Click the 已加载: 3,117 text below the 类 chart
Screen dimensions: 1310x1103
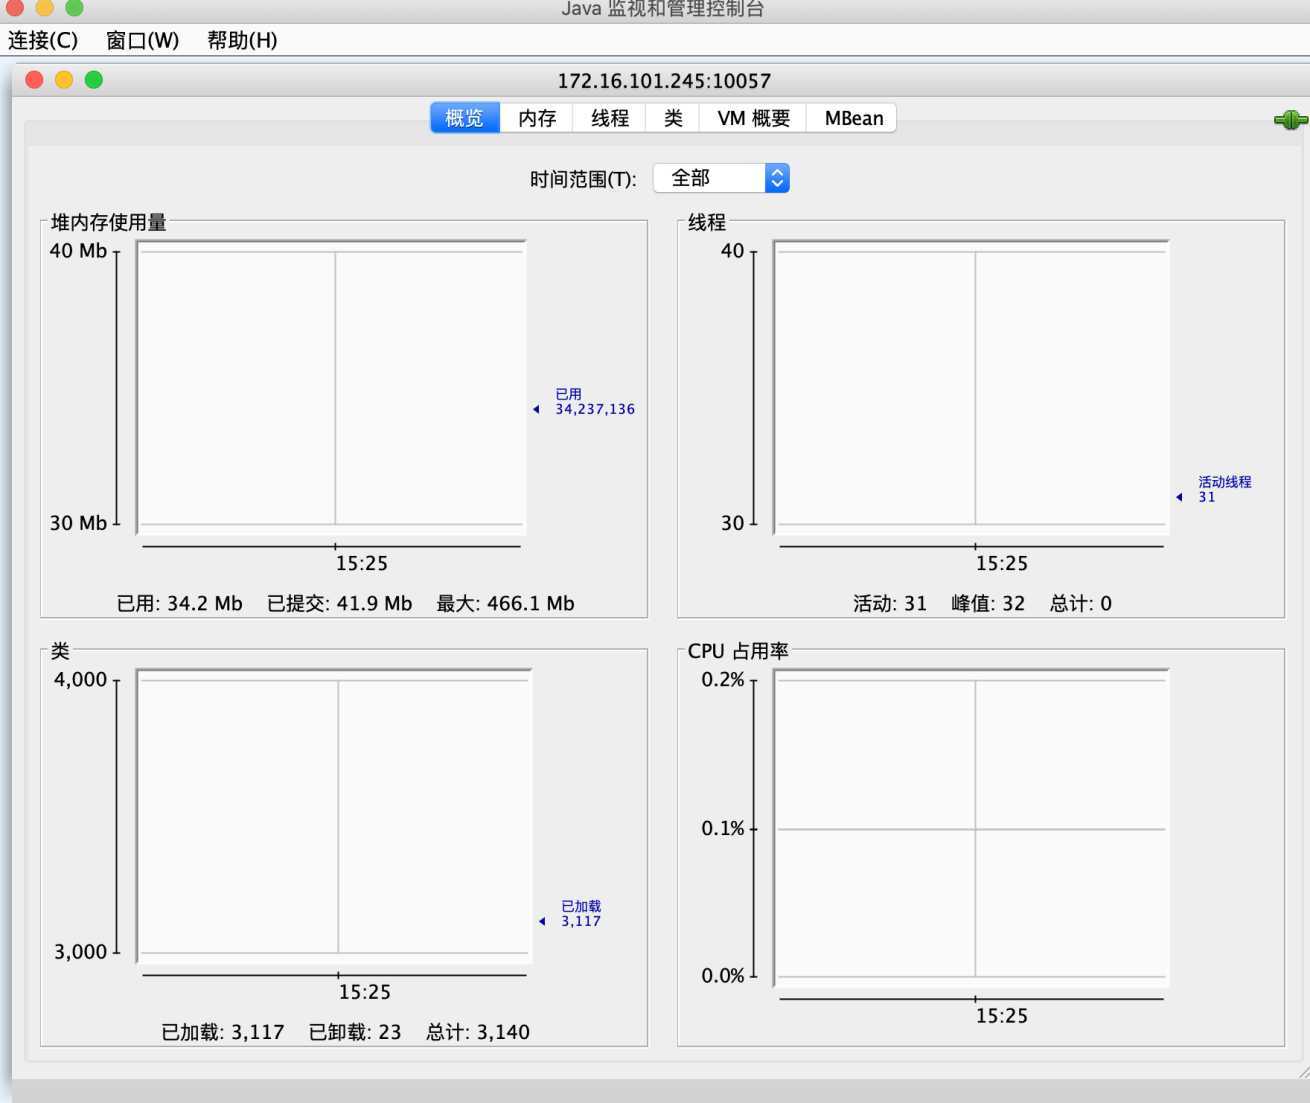pyautogui.click(x=223, y=1032)
